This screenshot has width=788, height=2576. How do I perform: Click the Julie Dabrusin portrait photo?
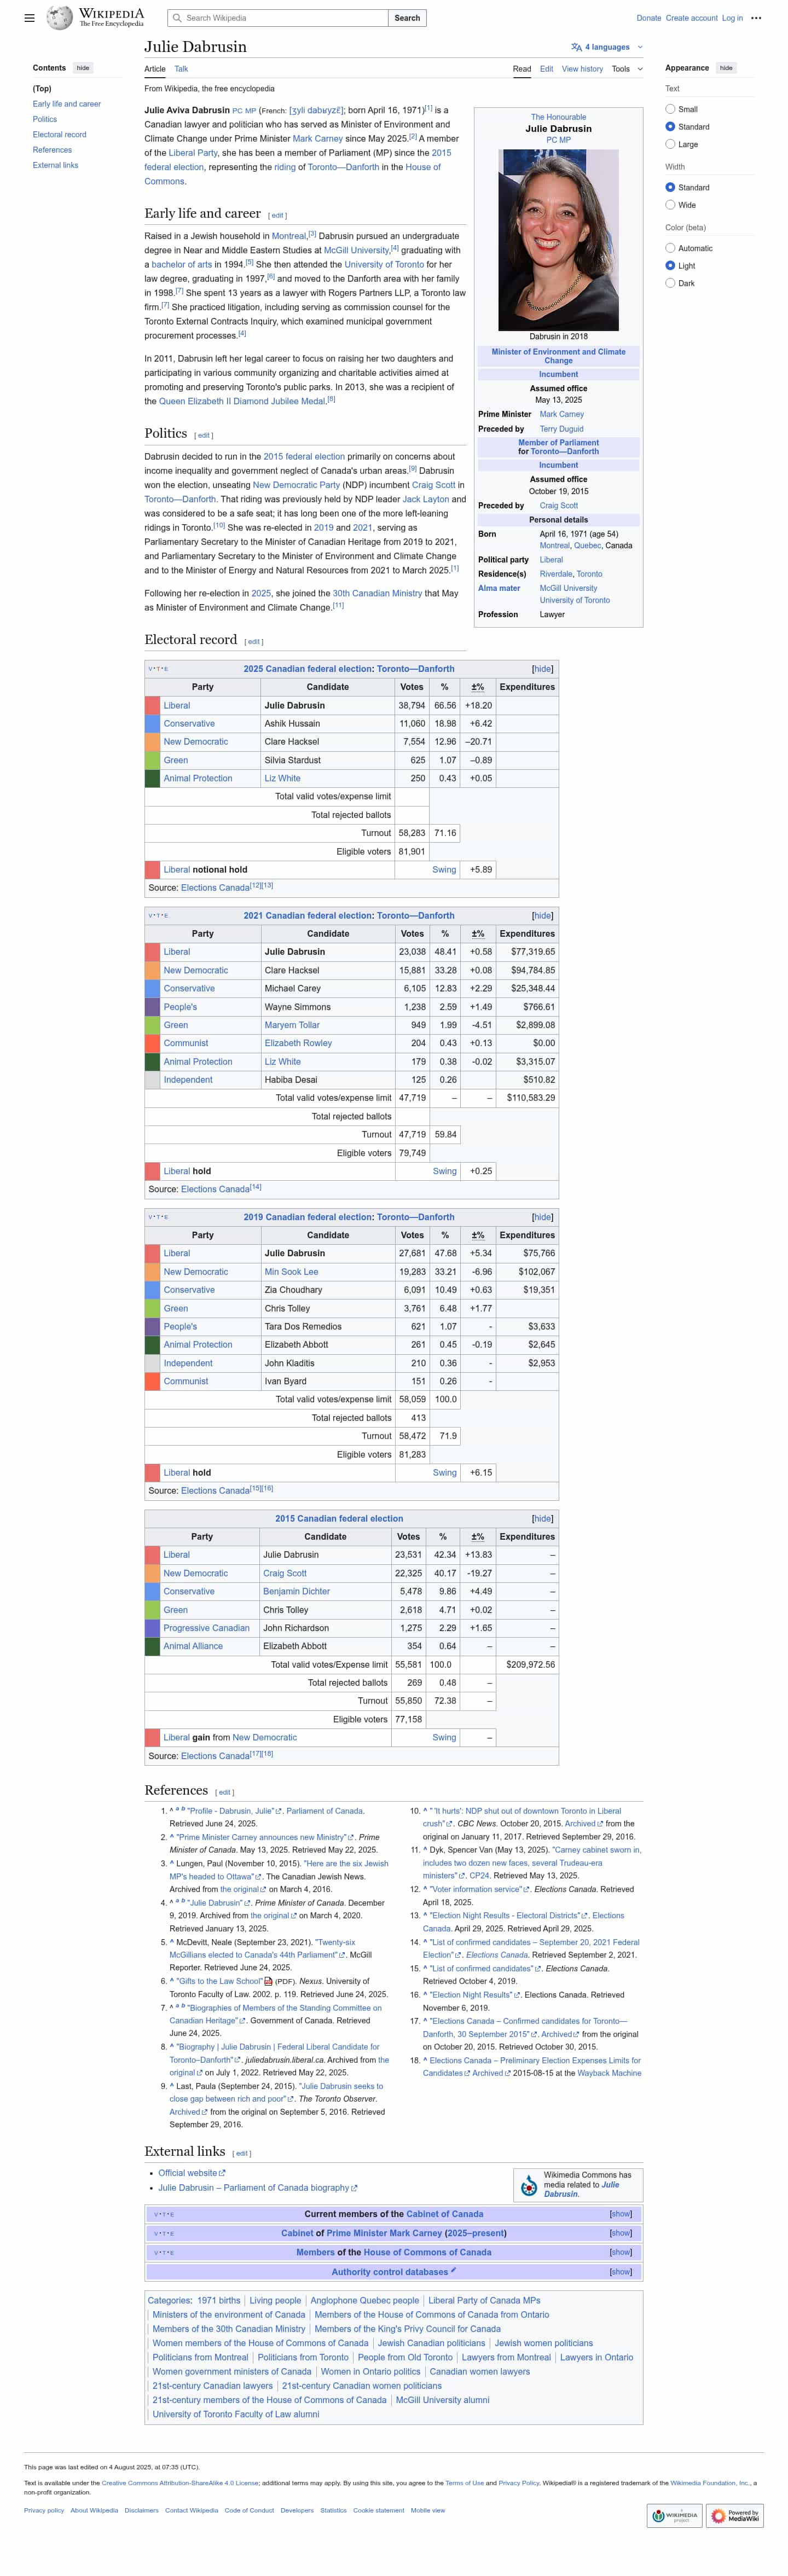point(558,240)
